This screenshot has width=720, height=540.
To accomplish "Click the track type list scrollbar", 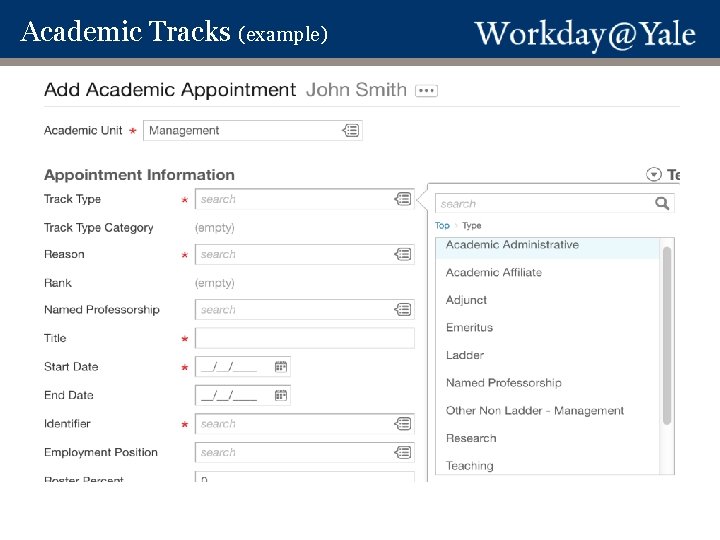I will pyautogui.click(x=667, y=335).
